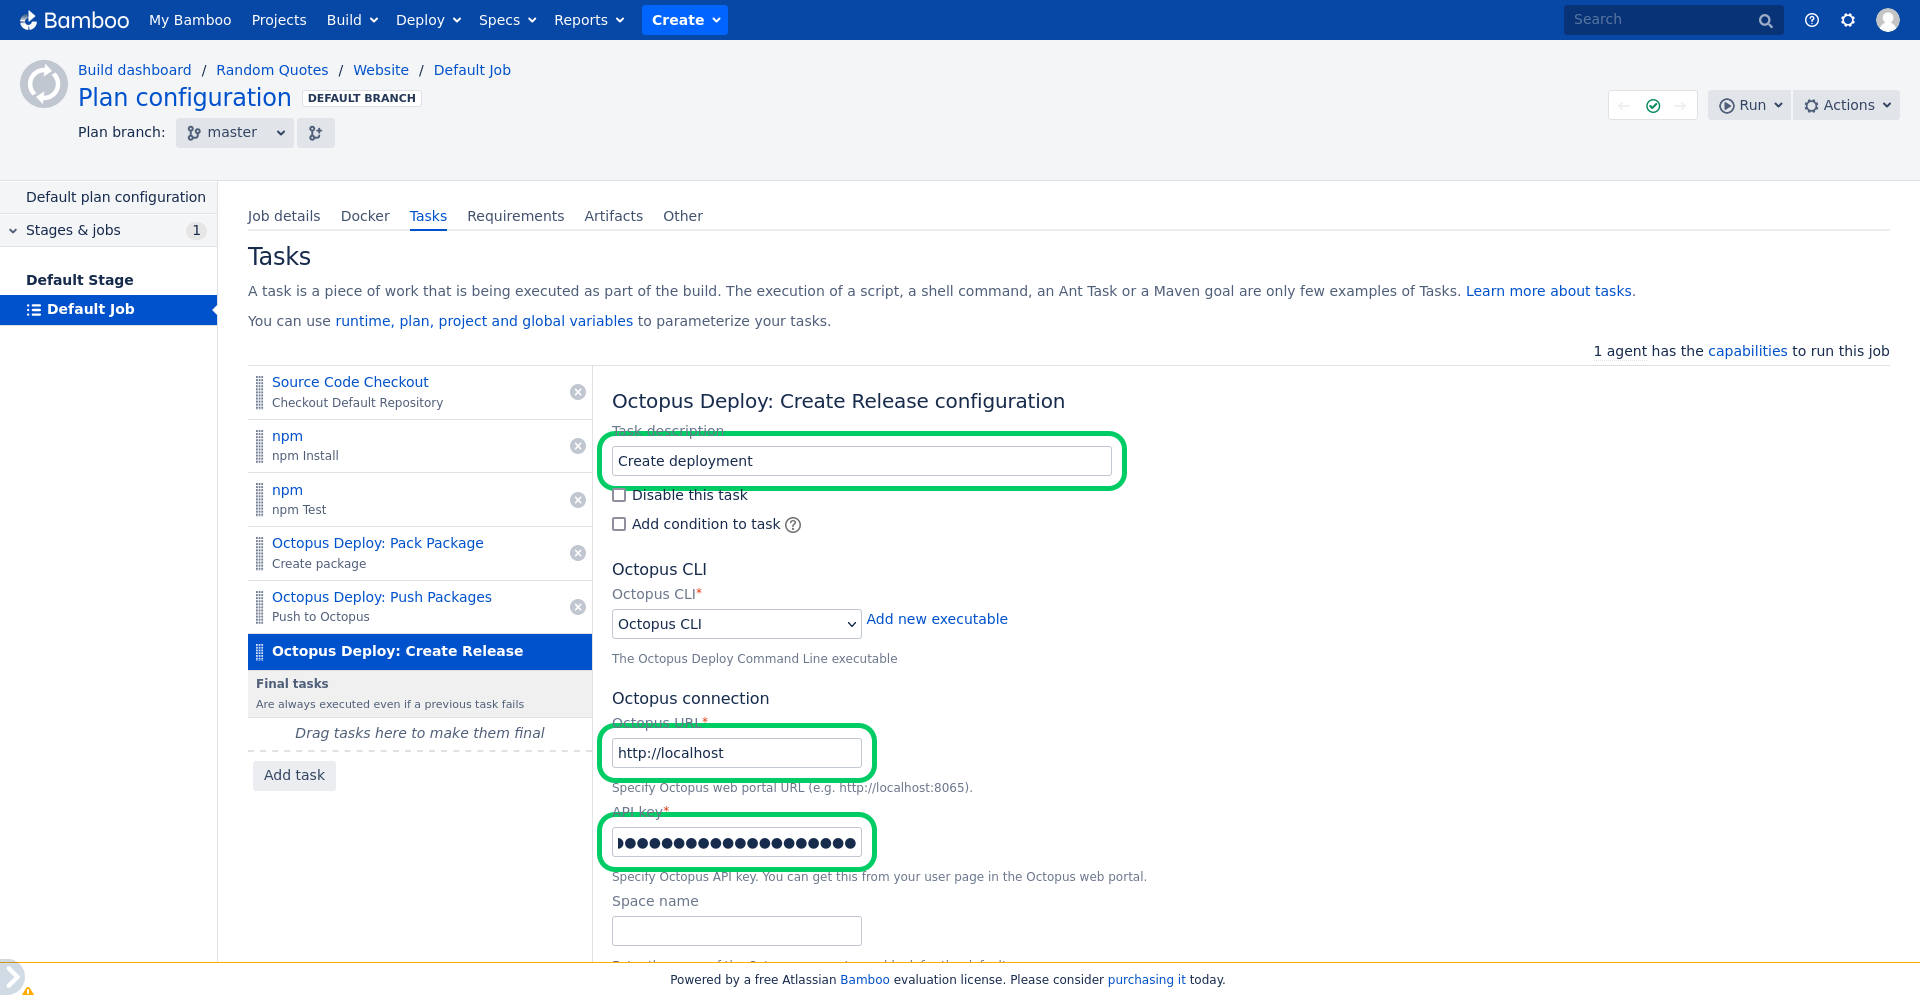Open Projects in top navigation
Image resolution: width=1920 pixels, height=995 pixels.
(x=279, y=20)
